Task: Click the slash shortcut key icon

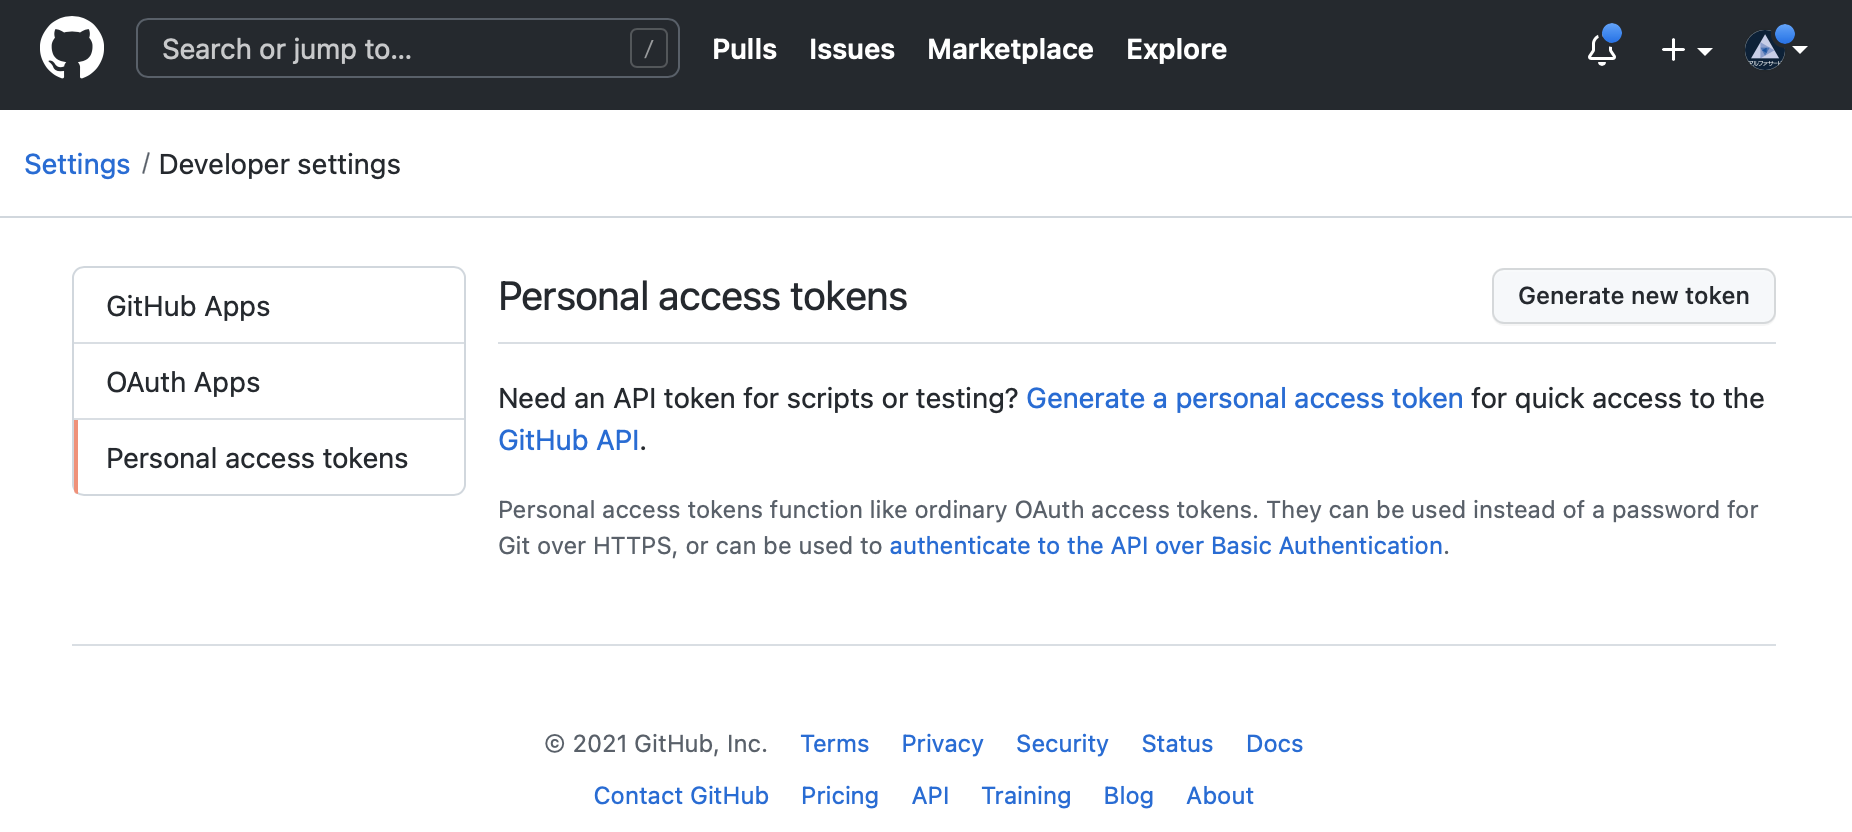Action: coord(648,48)
